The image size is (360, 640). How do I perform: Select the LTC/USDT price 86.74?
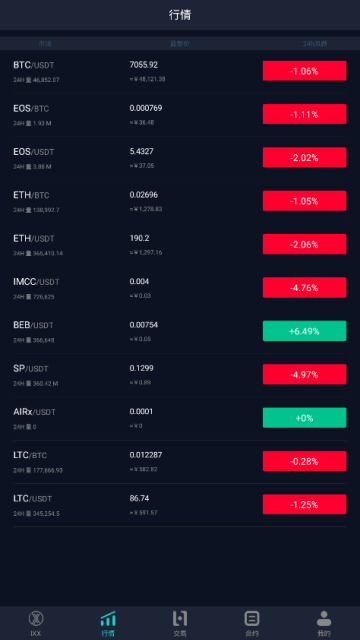[140, 498]
